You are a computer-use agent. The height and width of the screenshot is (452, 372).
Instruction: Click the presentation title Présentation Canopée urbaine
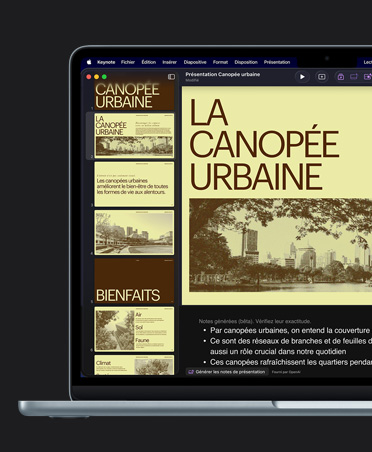click(x=223, y=74)
